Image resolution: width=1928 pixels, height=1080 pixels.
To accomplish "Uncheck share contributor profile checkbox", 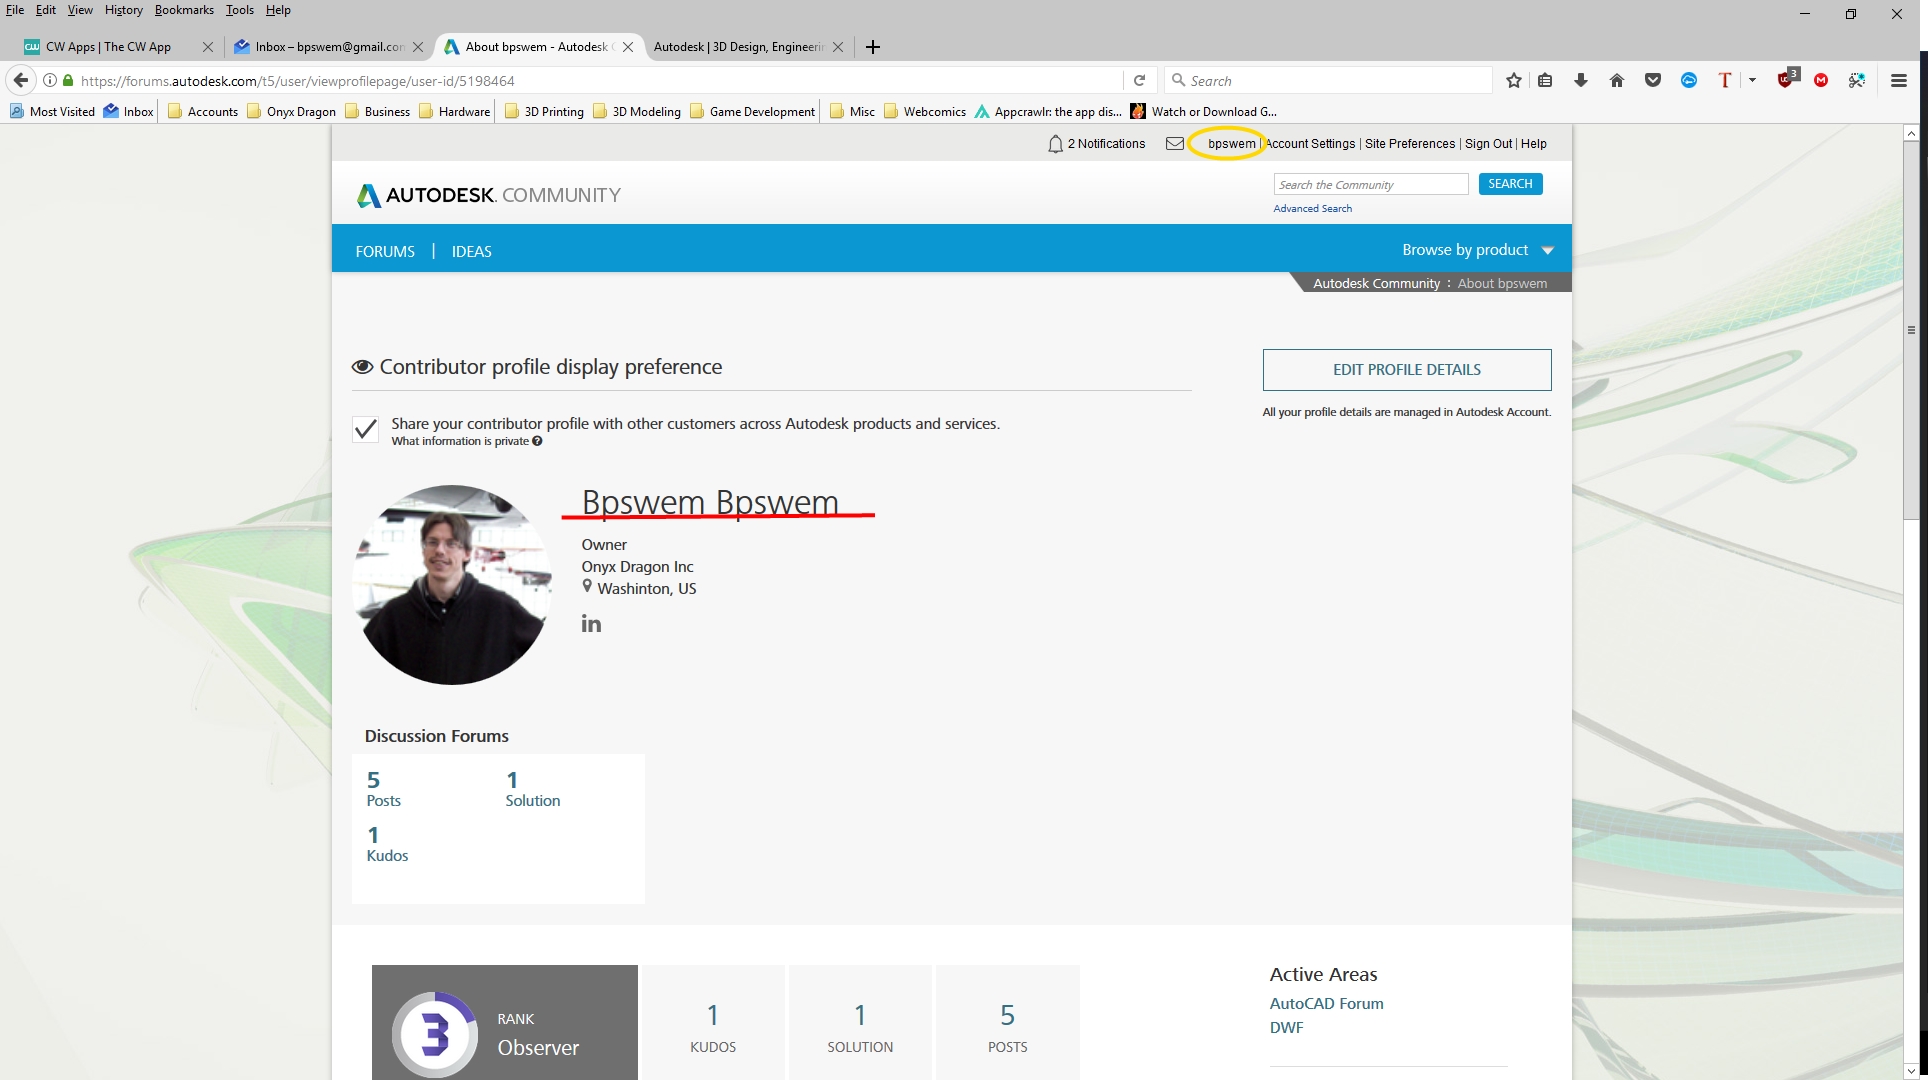I will (366, 430).
